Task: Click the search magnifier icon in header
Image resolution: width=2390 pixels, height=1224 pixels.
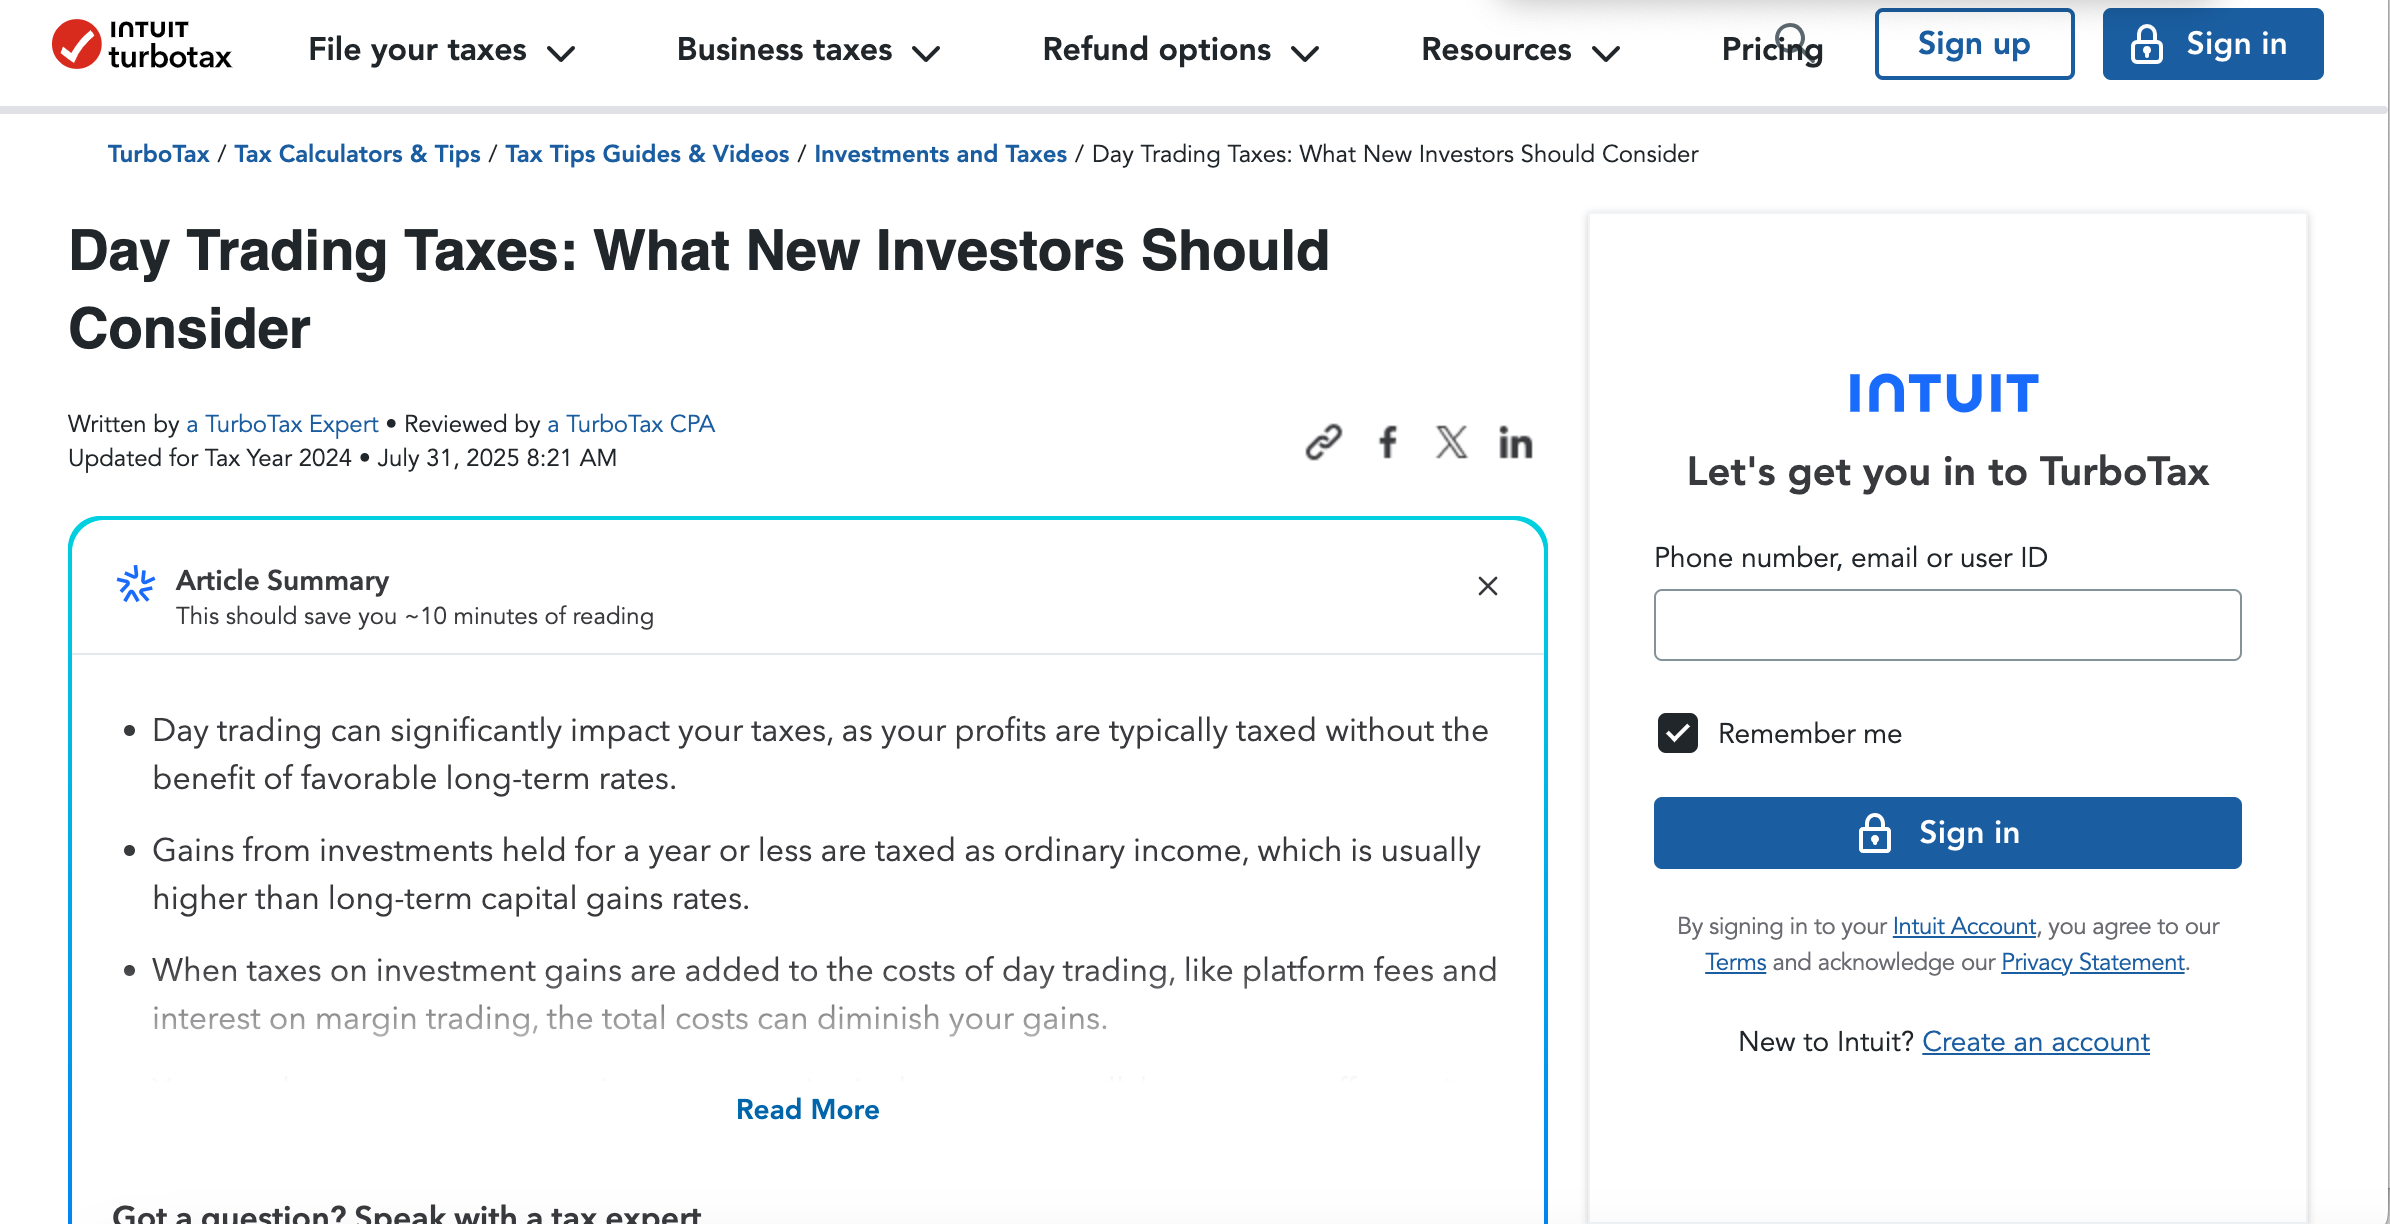Action: [x=1791, y=38]
